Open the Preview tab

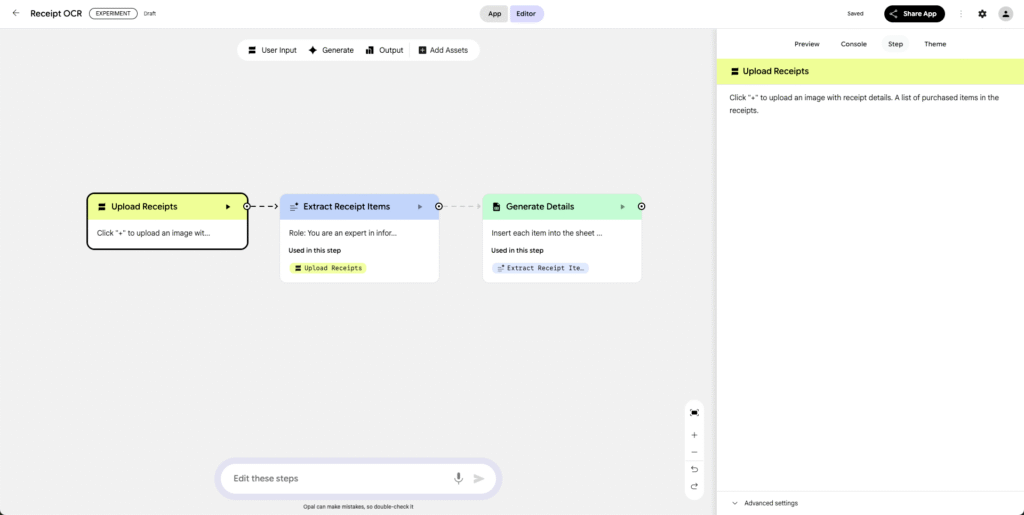tap(806, 44)
